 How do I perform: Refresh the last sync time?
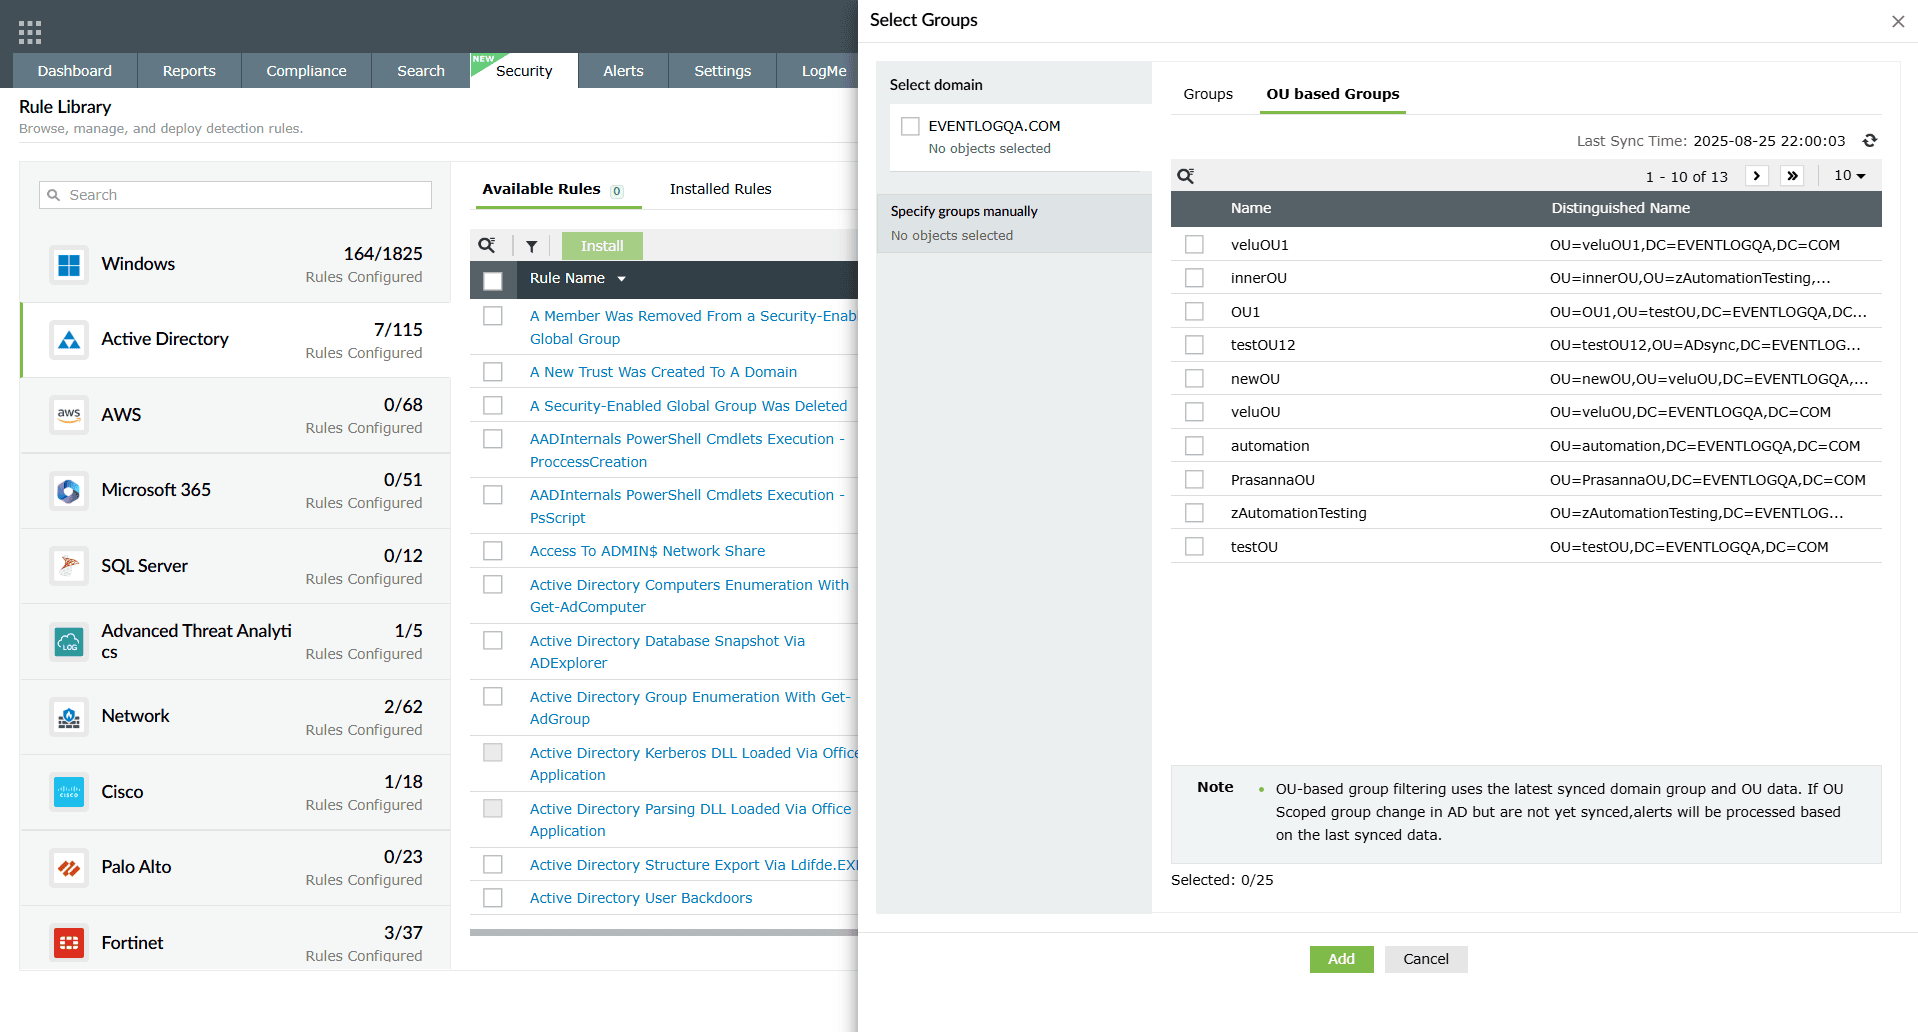1870,140
